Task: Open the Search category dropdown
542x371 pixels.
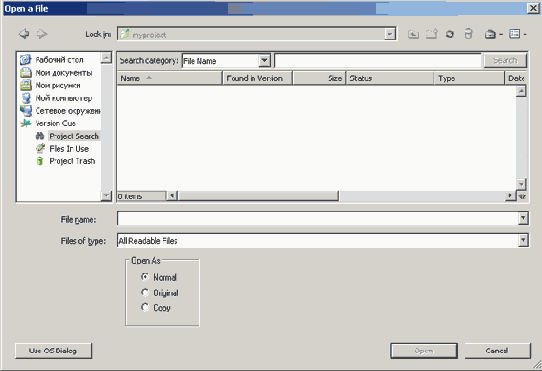Action: click(x=264, y=61)
